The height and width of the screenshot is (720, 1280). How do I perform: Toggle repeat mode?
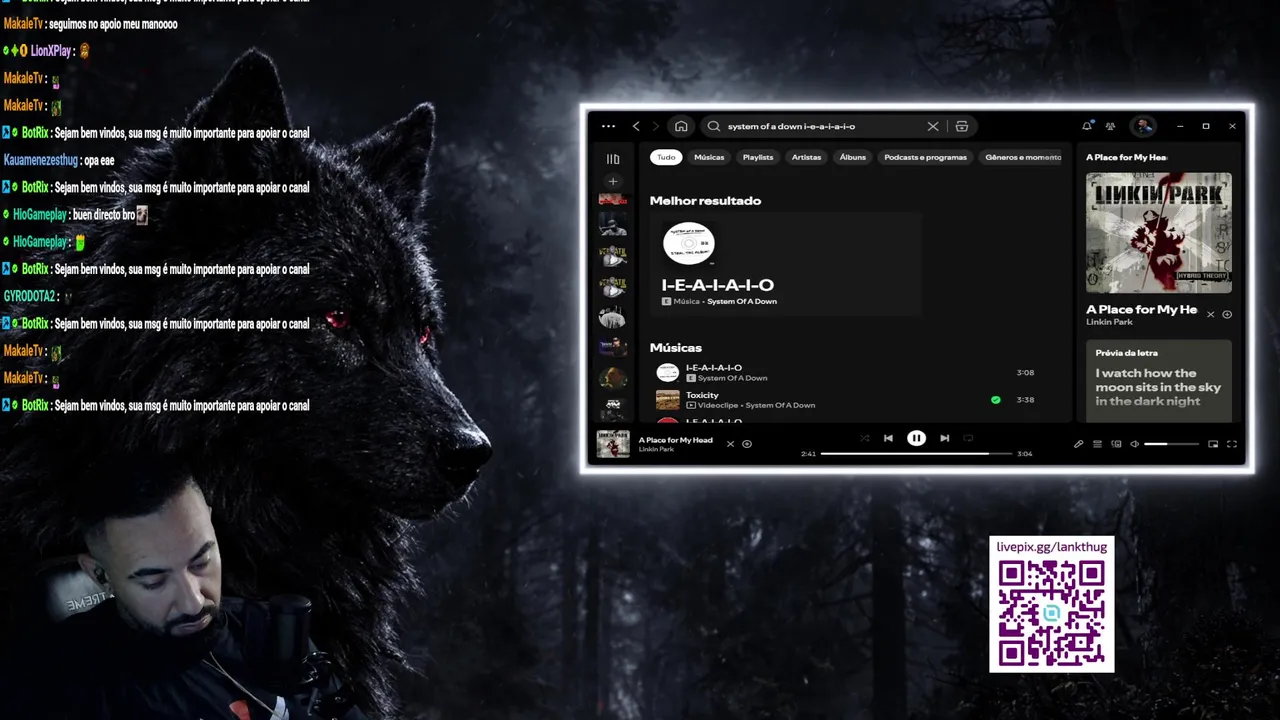click(x=968, y=438)
